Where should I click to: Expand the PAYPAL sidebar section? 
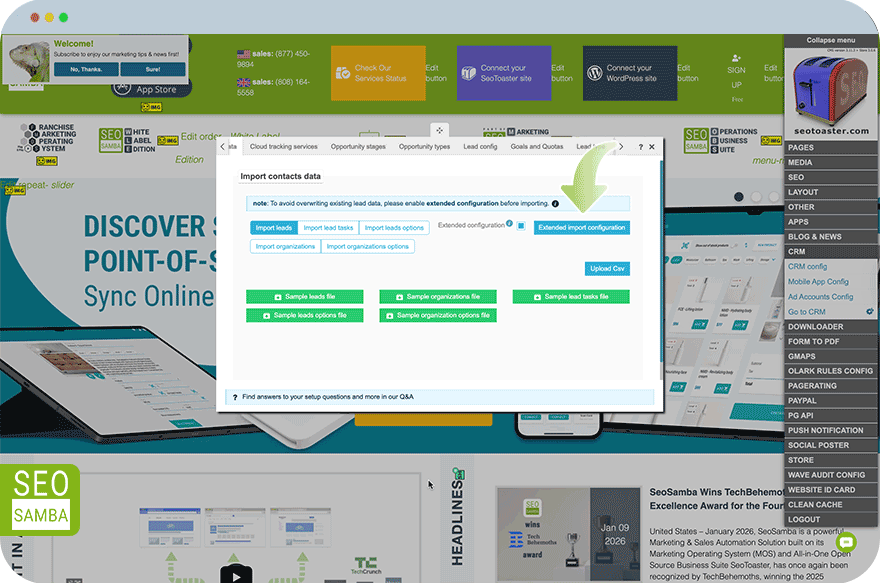831,401
